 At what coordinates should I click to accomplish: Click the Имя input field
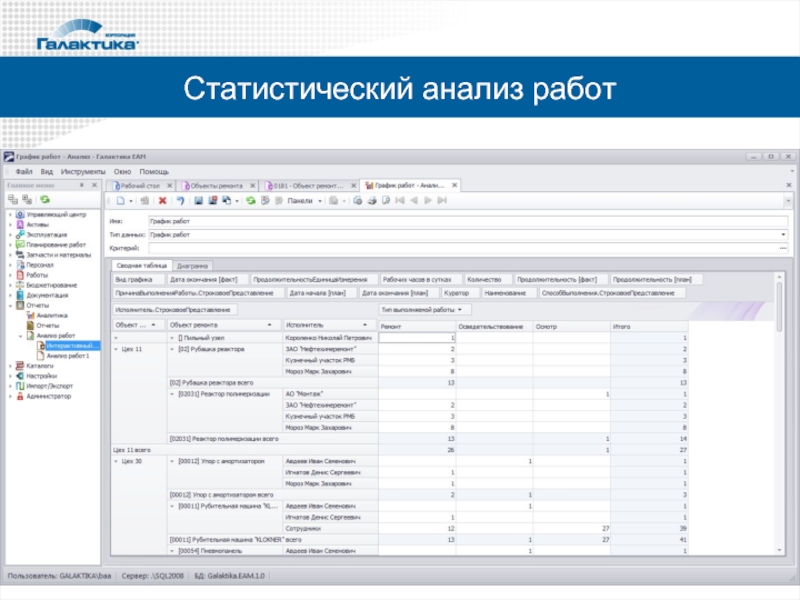click(x=468, y=221)
